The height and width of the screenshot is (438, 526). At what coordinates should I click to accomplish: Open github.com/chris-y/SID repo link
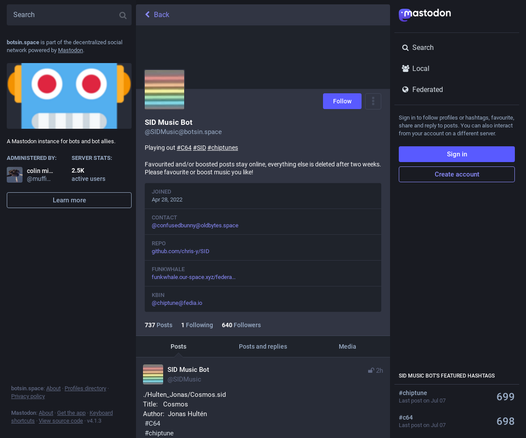[x=180, y=252]
